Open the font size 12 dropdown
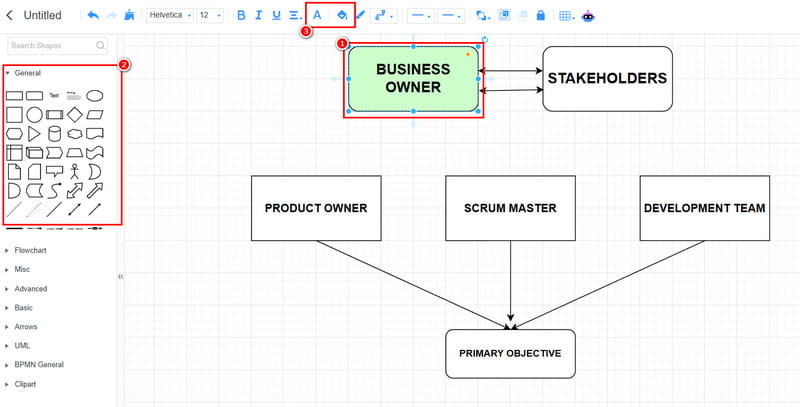Screen dimensions: 800x407 tap(210, 15)
